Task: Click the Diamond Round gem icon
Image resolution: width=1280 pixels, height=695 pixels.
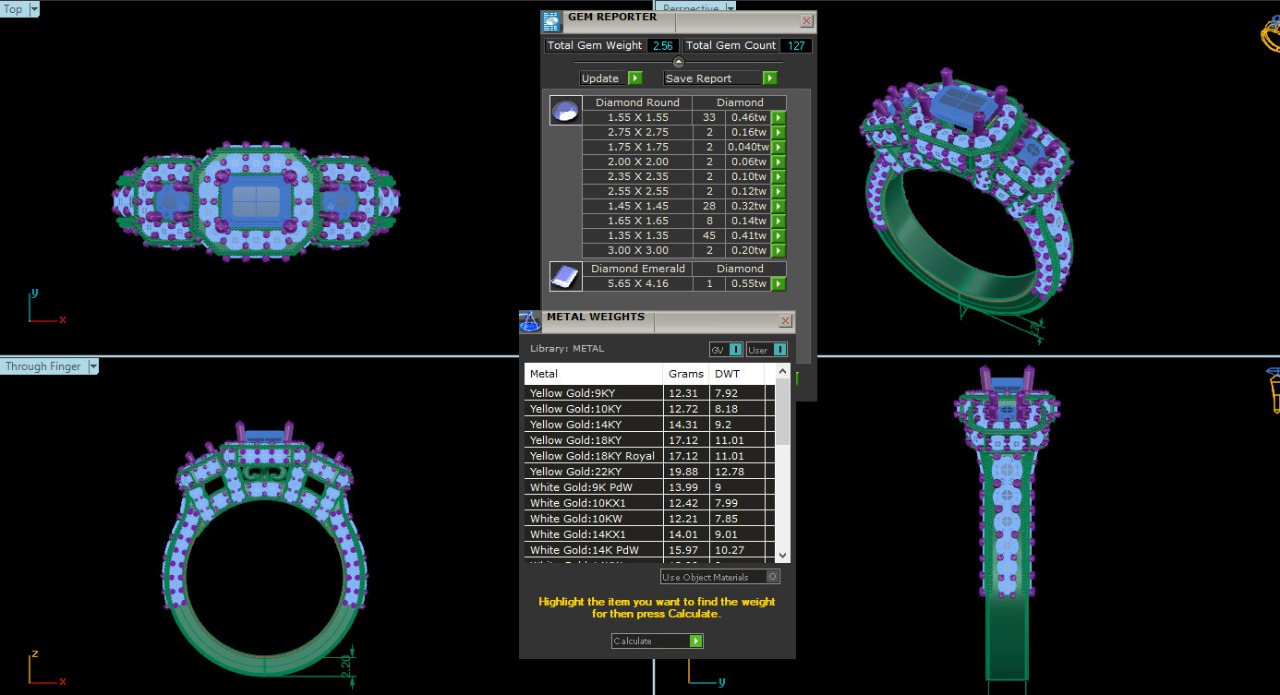Action: (565, 110)
